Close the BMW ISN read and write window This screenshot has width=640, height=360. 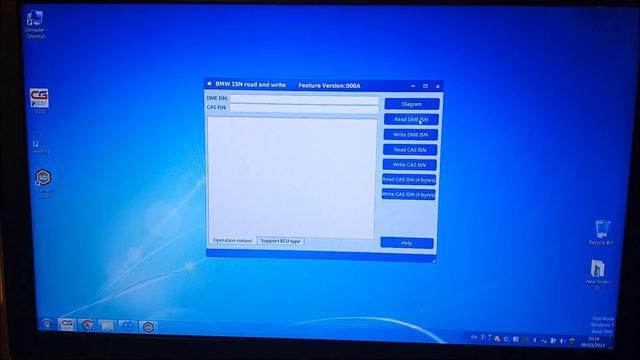click(438, 87)
